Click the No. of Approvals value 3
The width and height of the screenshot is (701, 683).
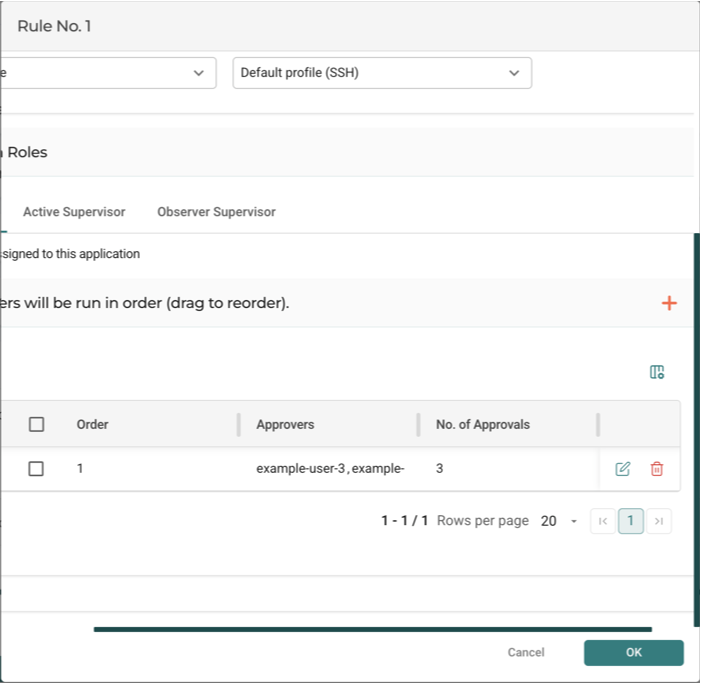pos(439,468)
